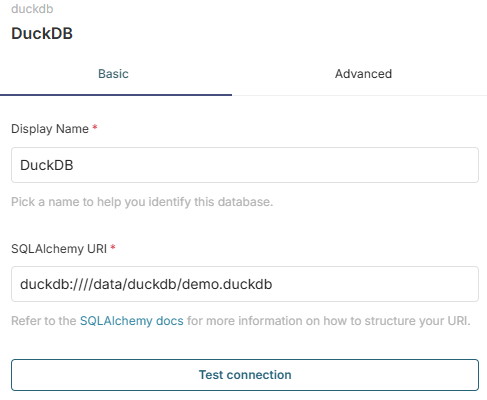Image resolution: width=487 pixels, height=400 pixels.
Task: Click the 'duckdb:////data' URI prefix text
Action: coord(72,284)
